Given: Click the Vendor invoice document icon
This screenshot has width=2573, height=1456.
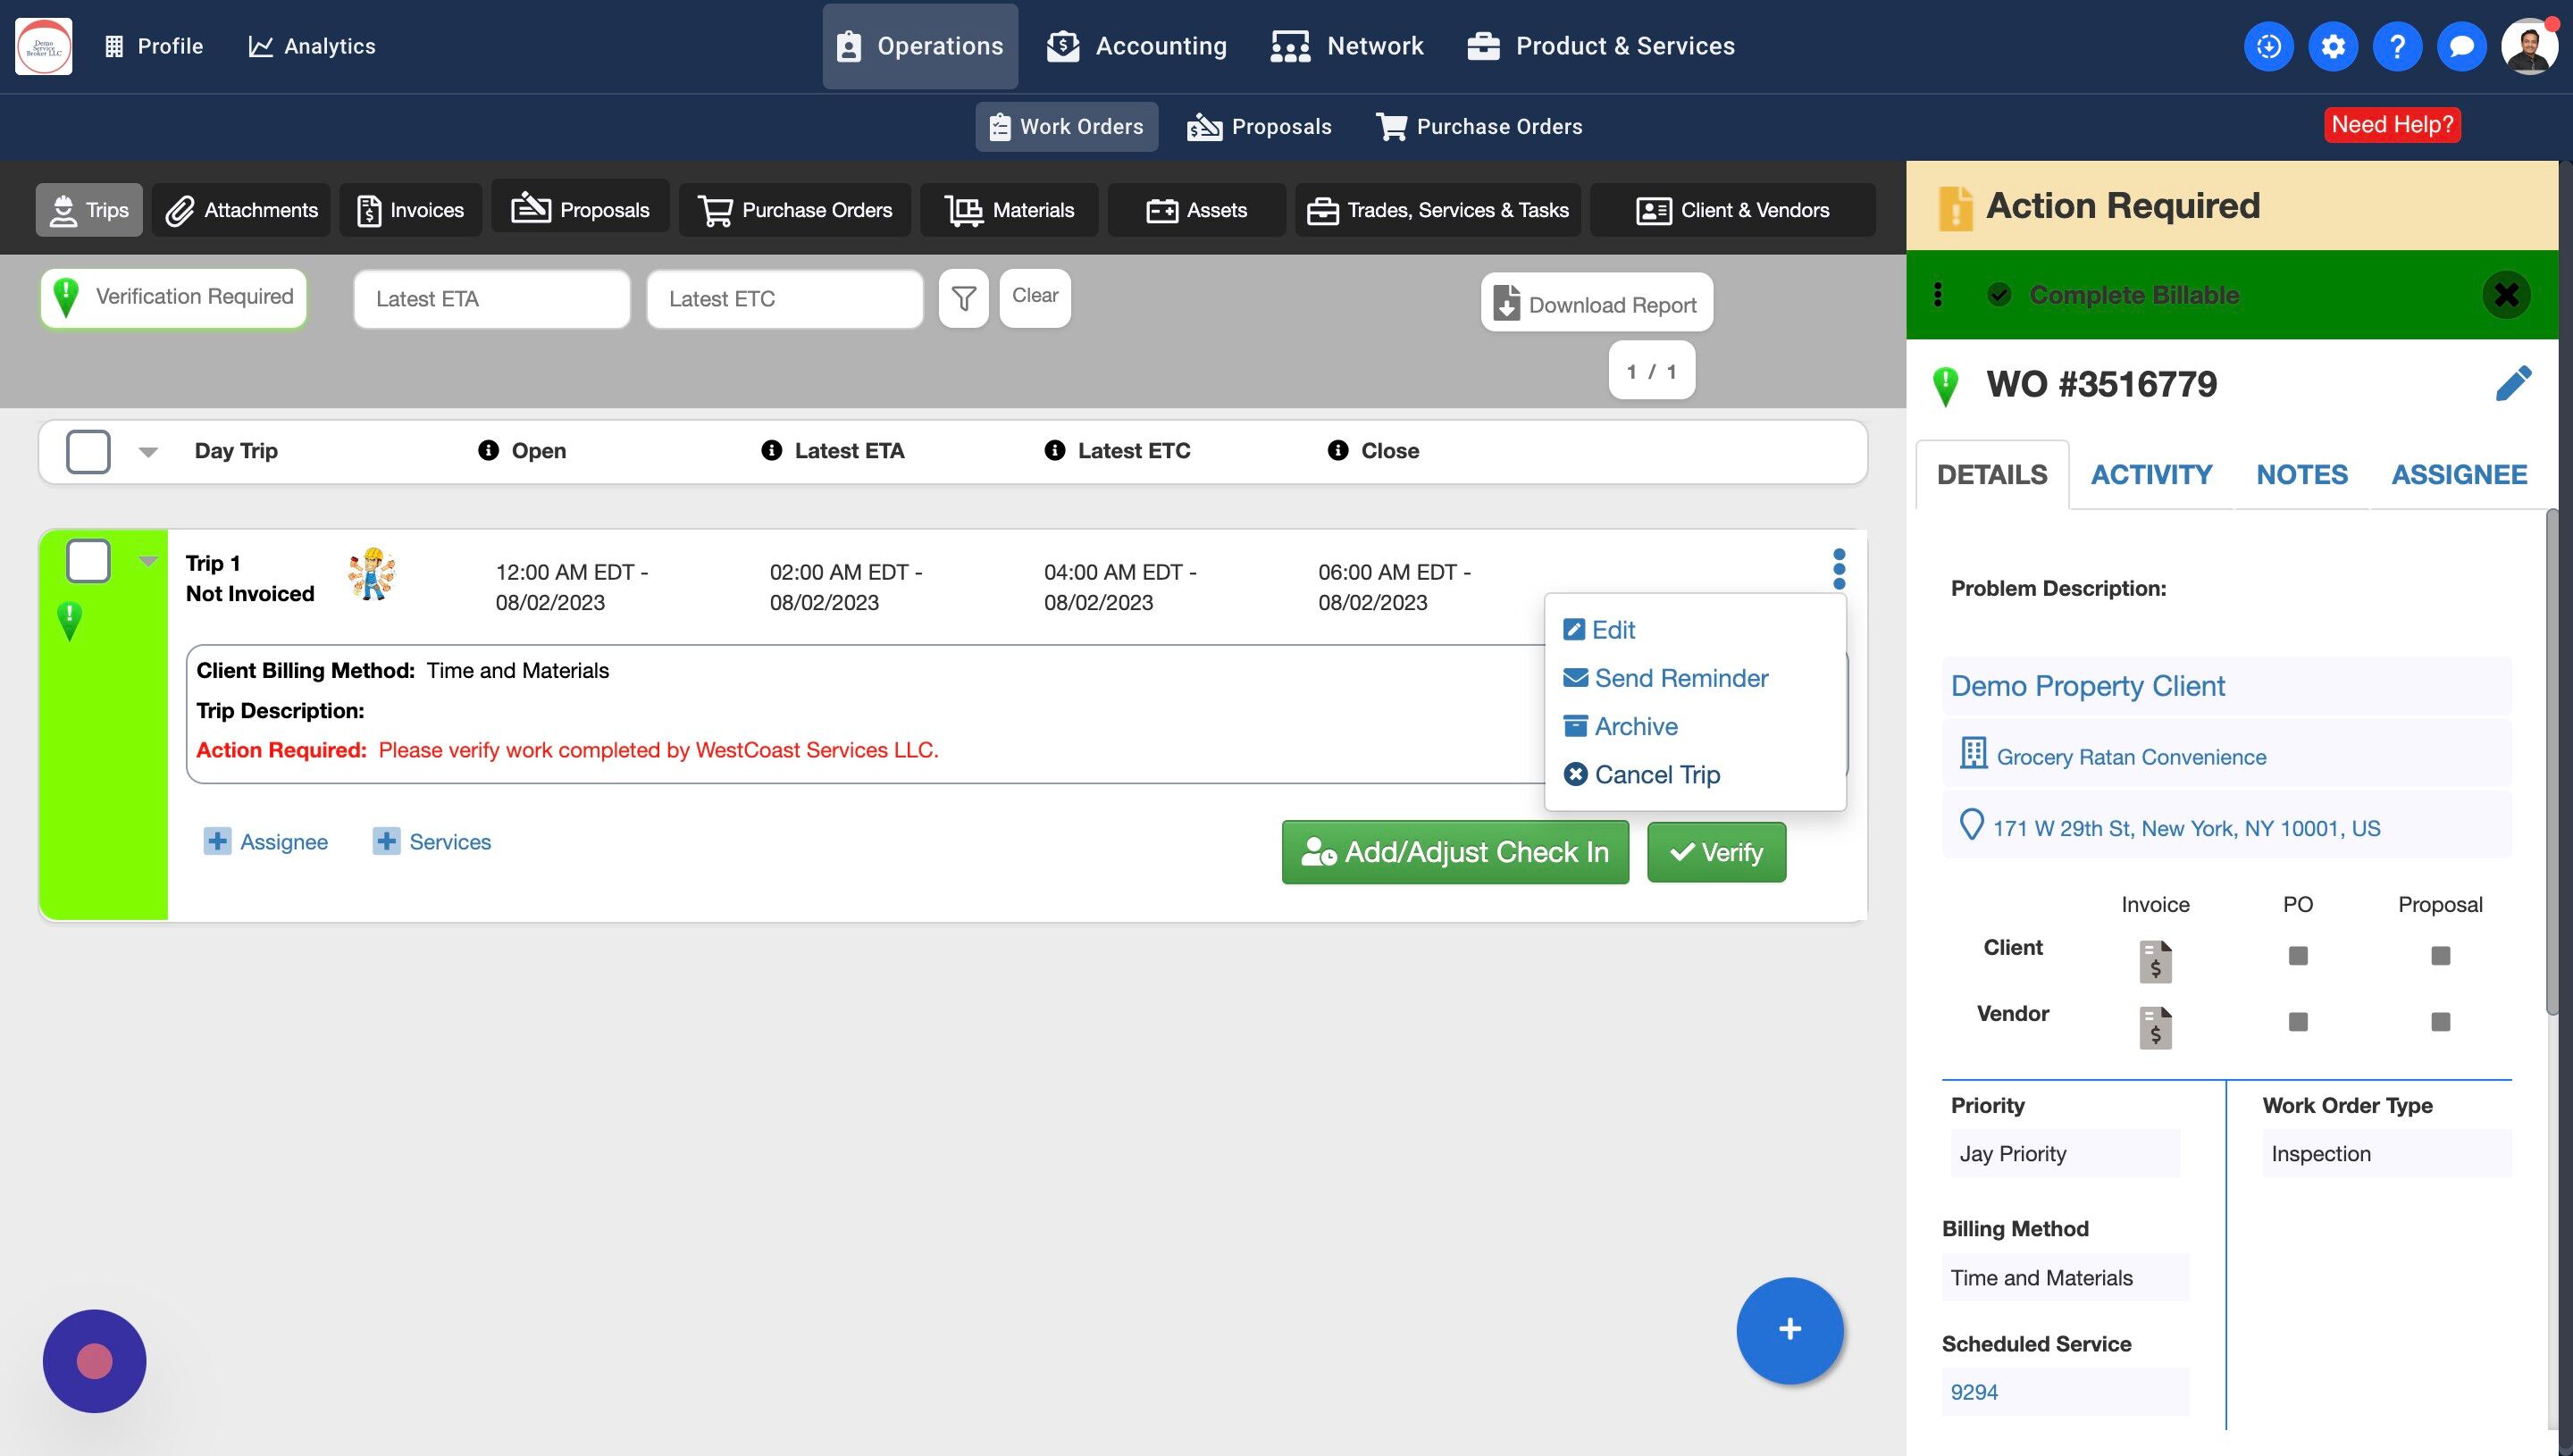Looking at the screenshot, I should 2155,1026.
